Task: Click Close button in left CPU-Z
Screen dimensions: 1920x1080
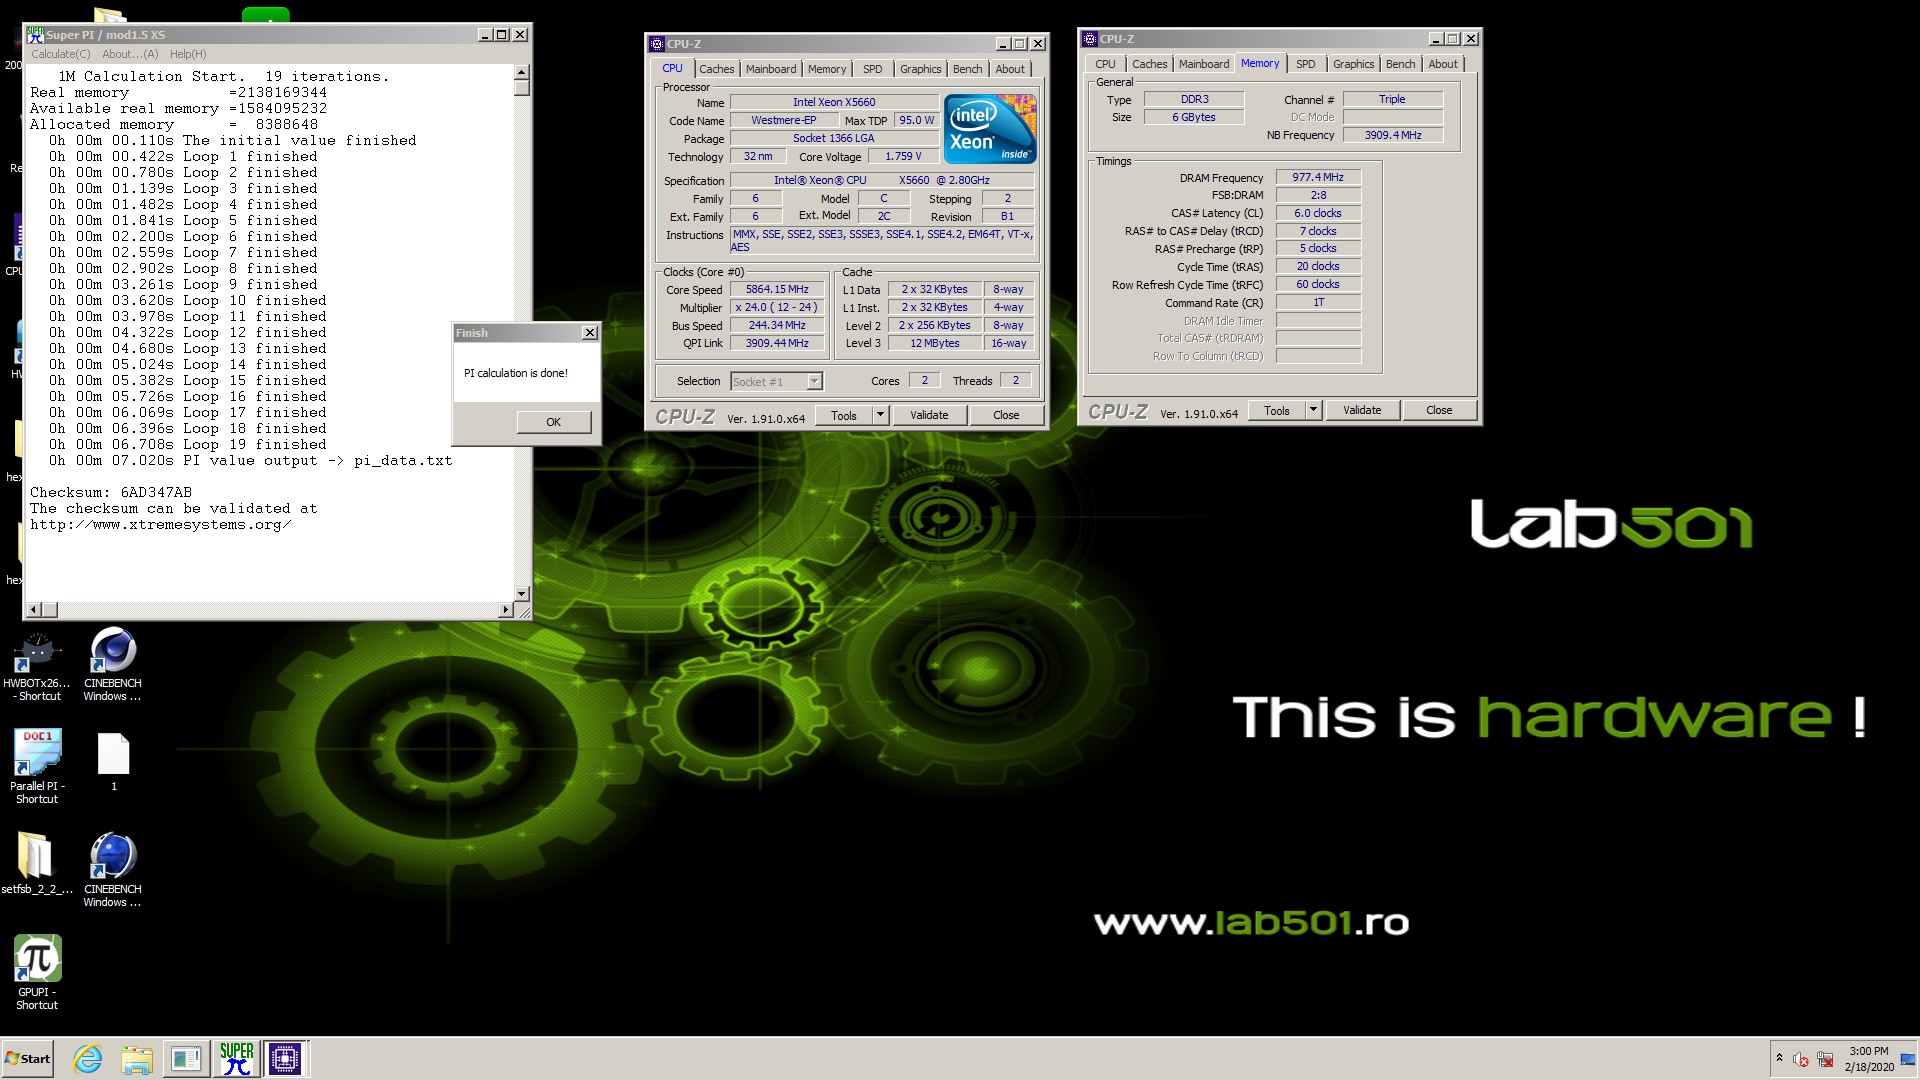Action: pos(1006,416)
